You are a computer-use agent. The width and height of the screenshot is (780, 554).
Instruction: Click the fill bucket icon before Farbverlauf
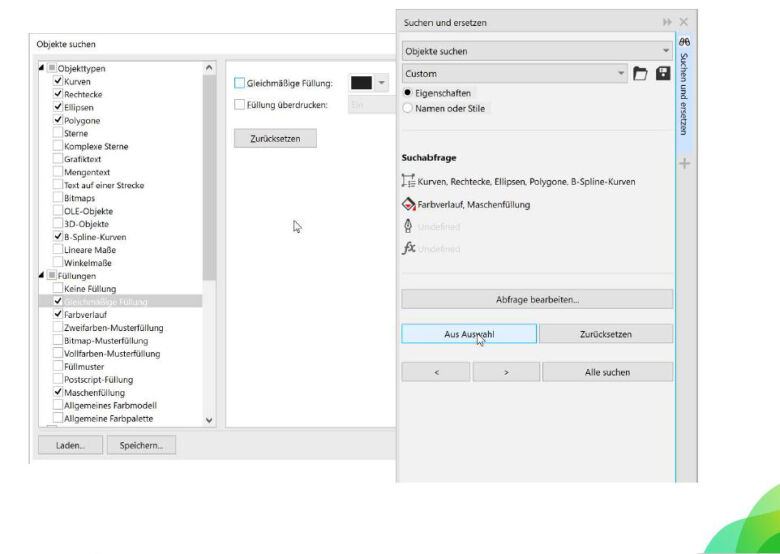coord(408,204)
